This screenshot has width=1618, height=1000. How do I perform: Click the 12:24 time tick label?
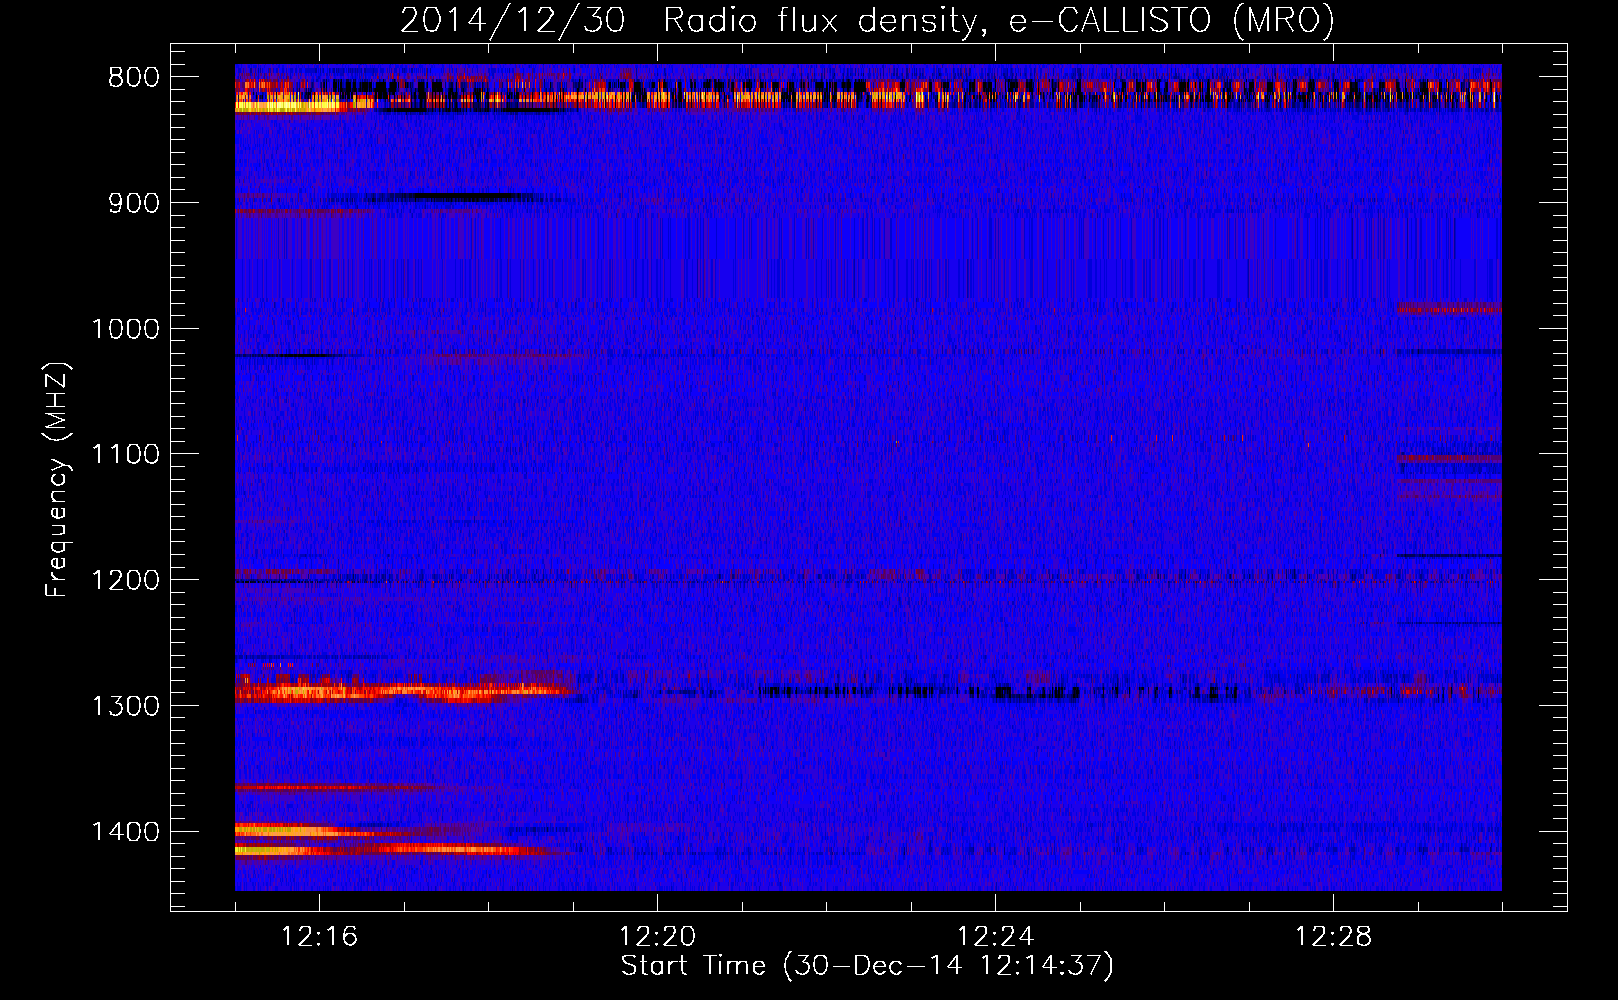click(x=995, y=937)
